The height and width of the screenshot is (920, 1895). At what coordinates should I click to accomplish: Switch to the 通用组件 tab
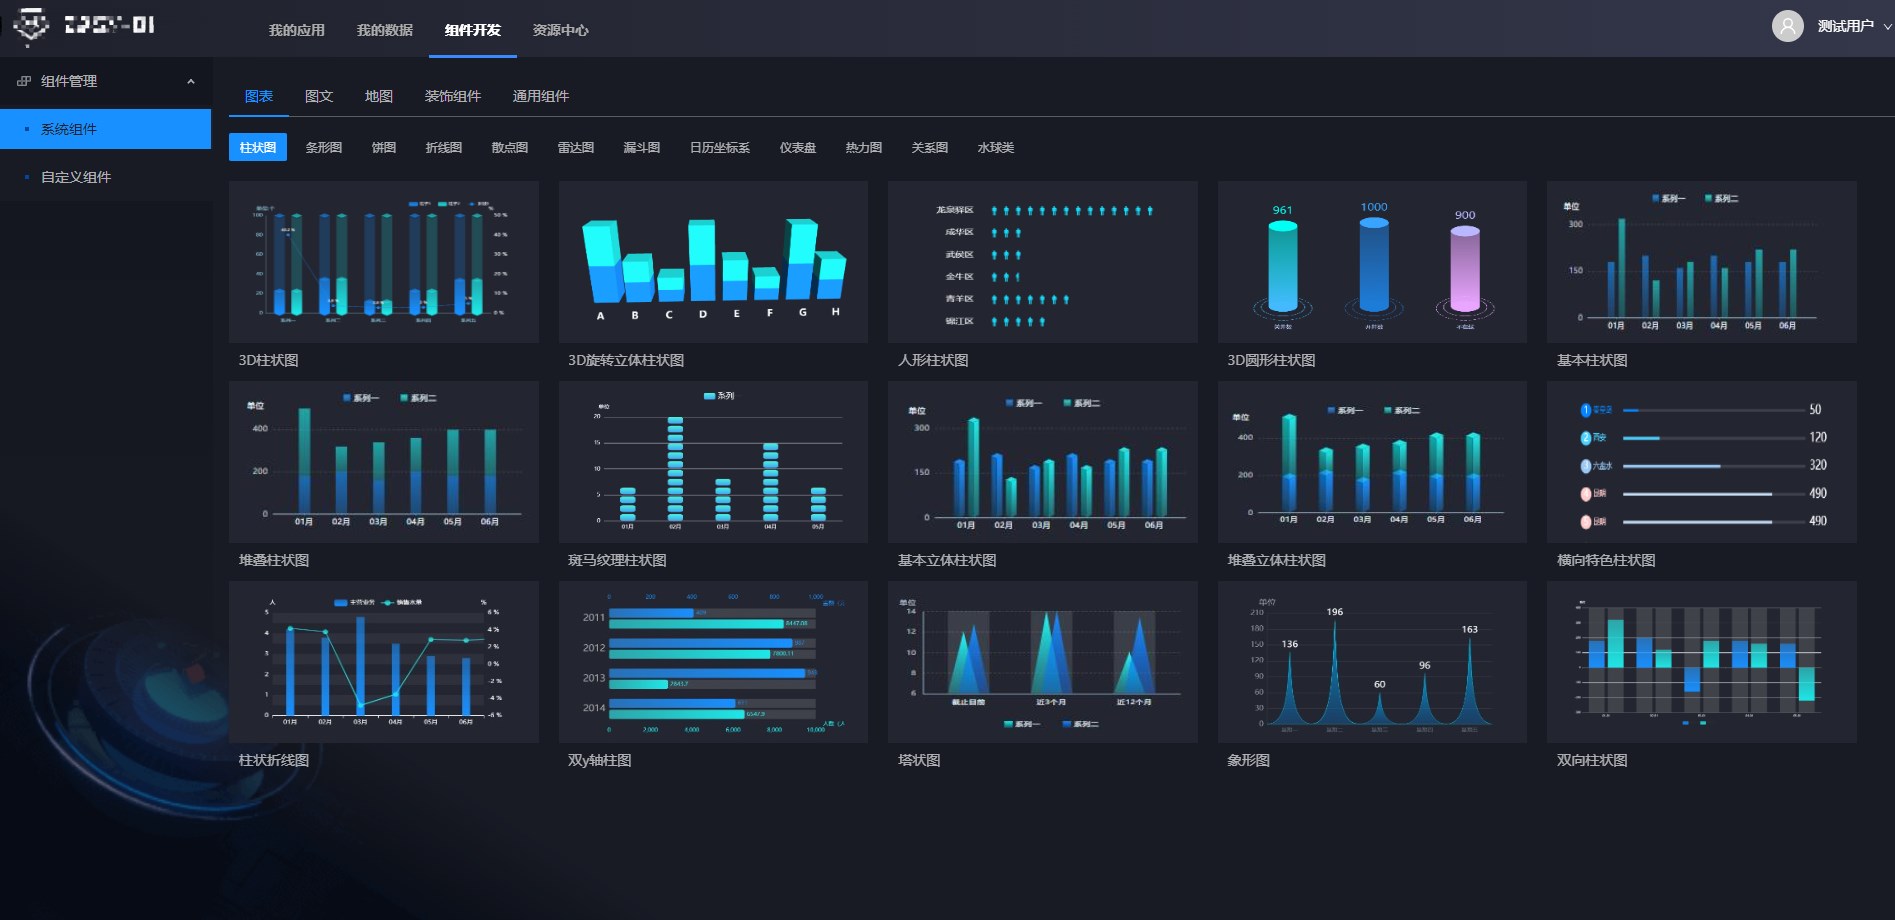coord(541,96)
